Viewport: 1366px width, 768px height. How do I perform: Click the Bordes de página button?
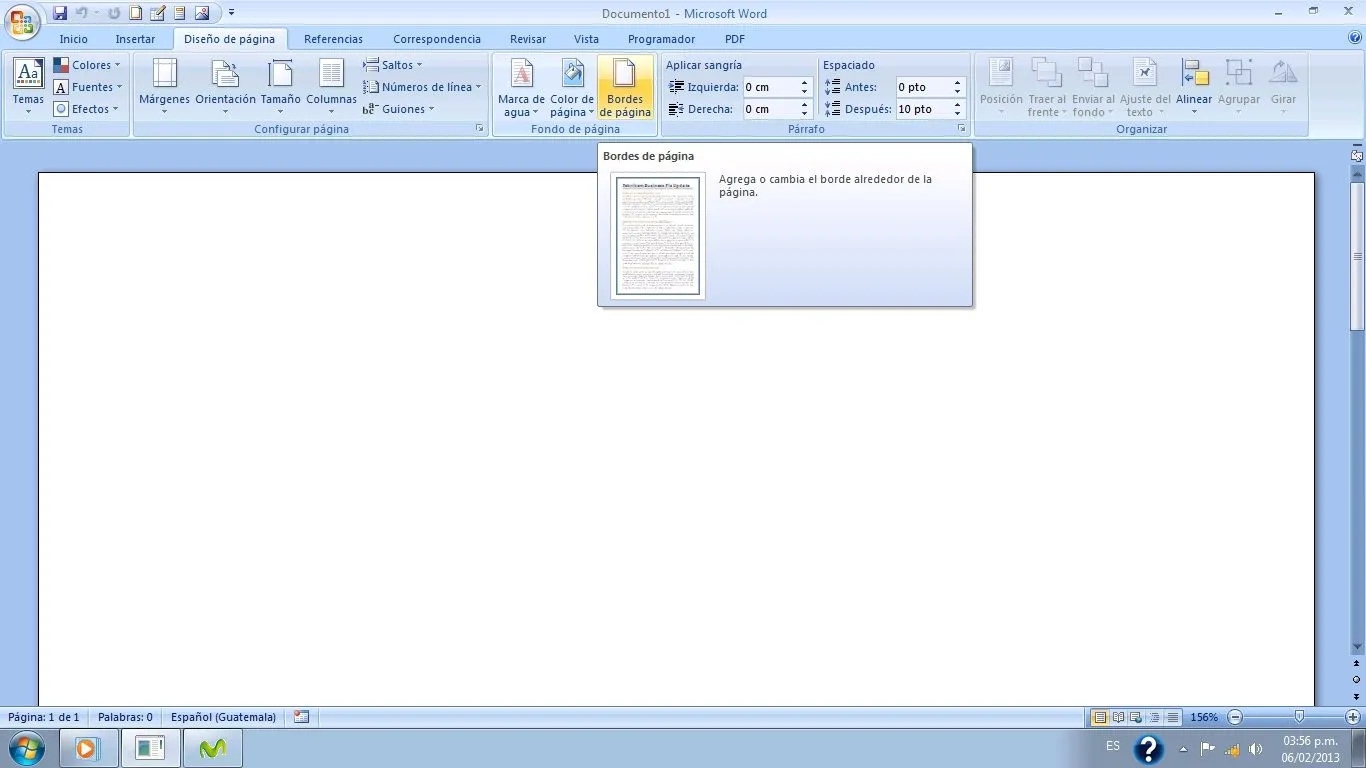pos(625,87)
